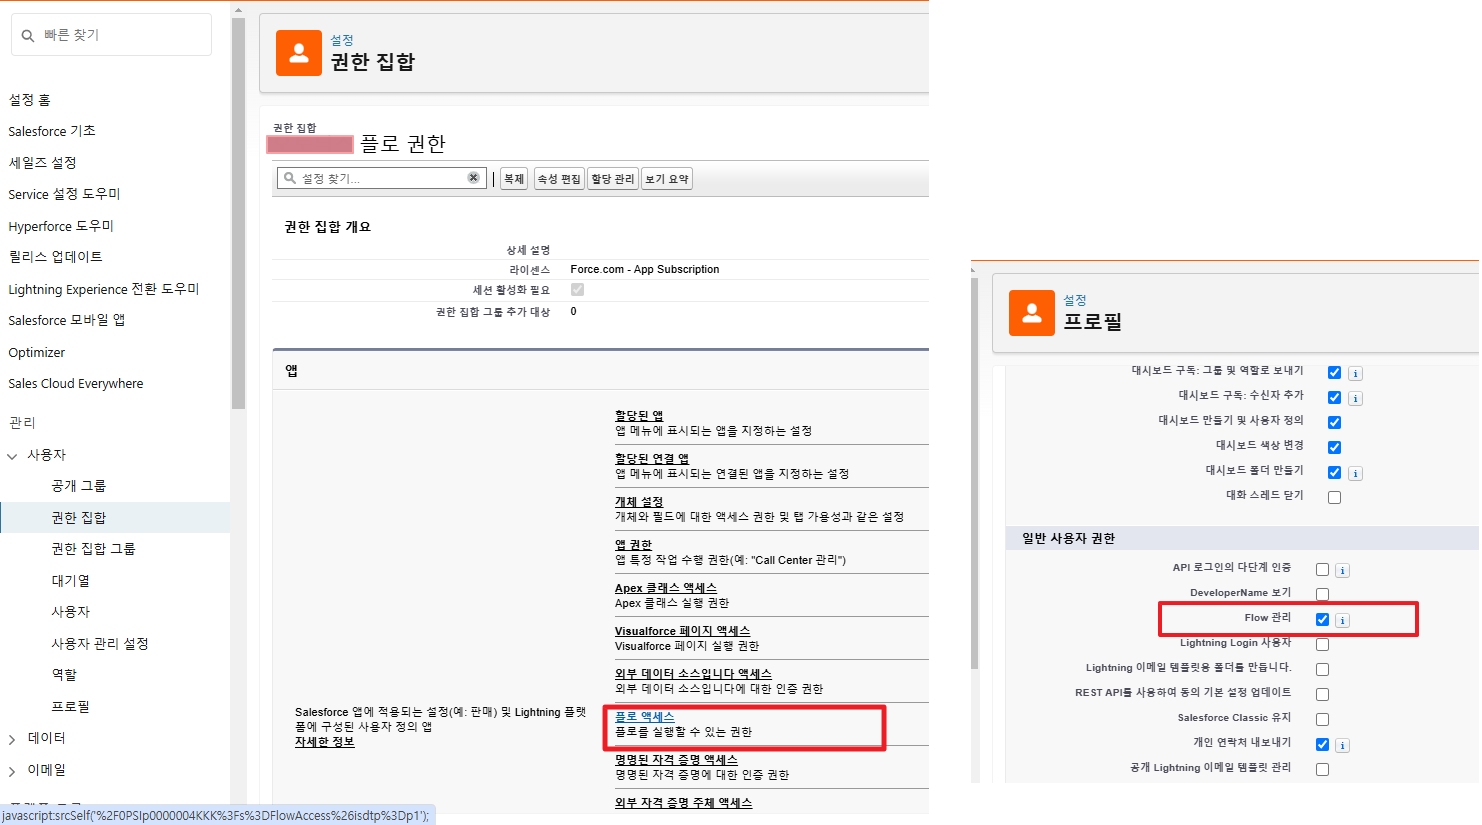The image size is (1482, 825).
Task: Open info icon for 대시보드 구독: 수신자 추가
Action: point(1355,399)
